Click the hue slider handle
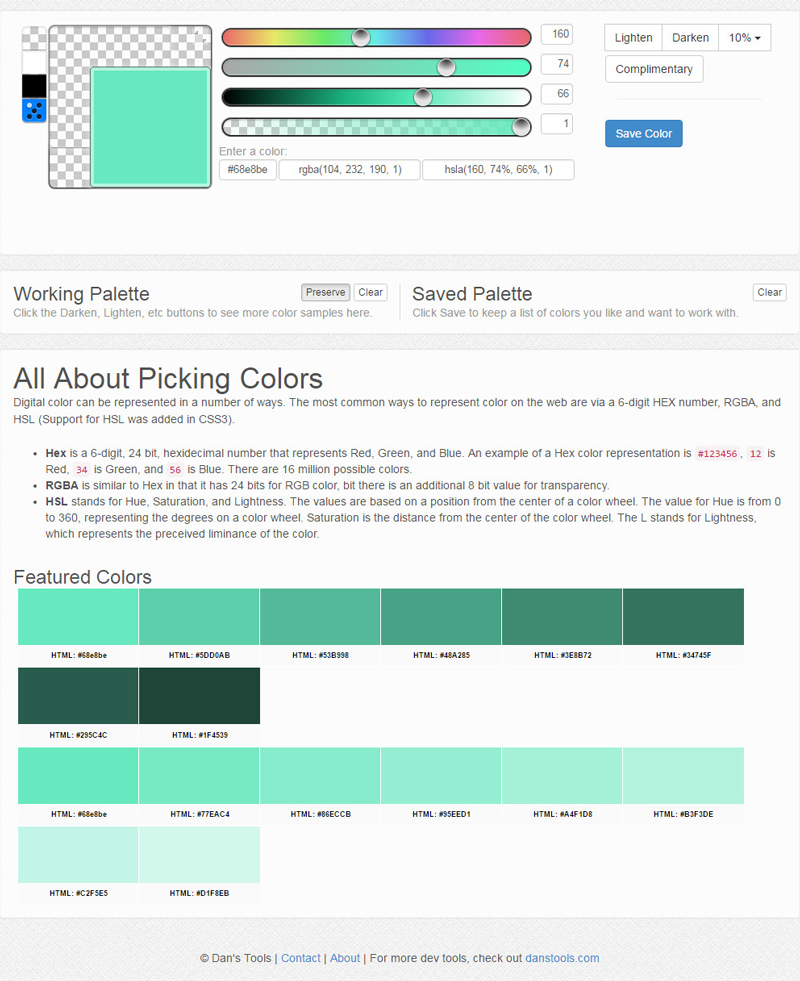800x981 pixels. [x=361, y=38]
